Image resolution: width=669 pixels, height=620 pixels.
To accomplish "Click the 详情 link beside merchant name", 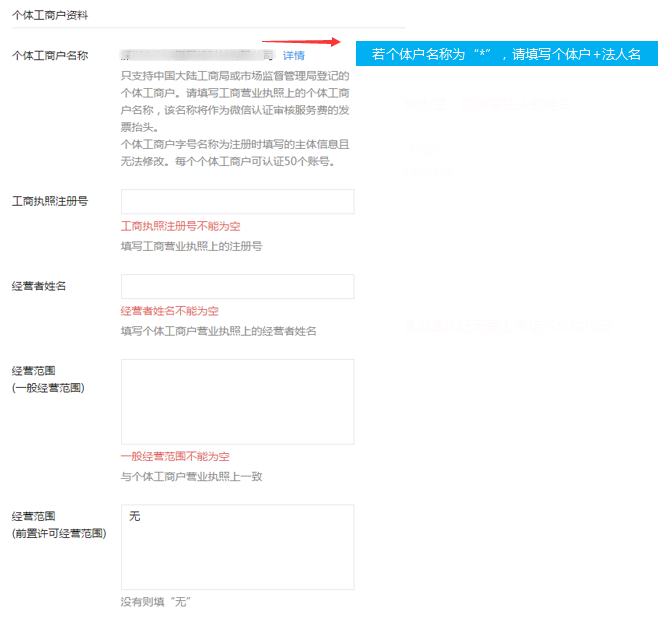I will [293, 56].
